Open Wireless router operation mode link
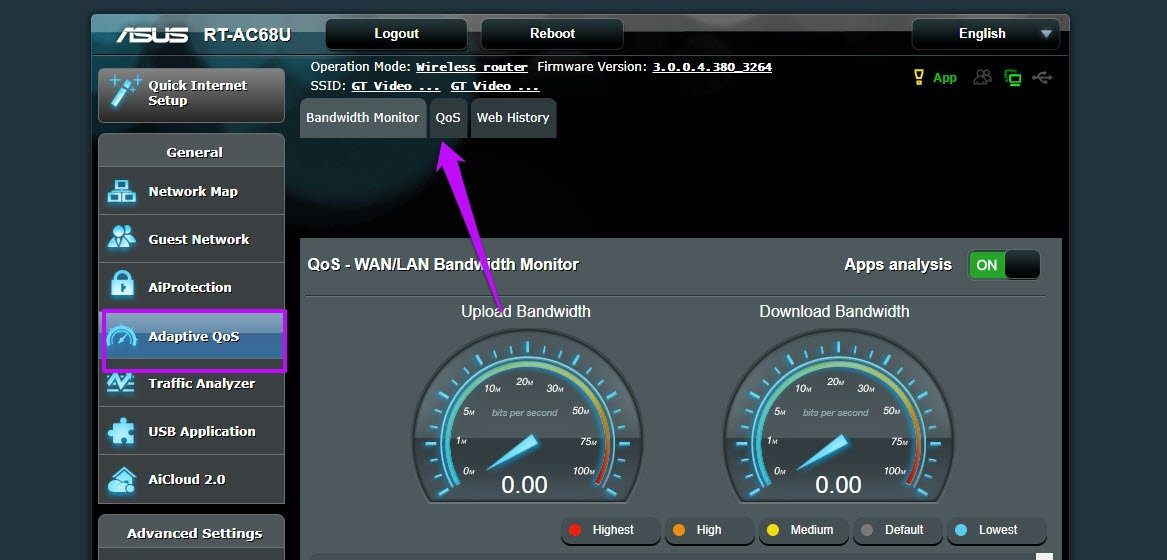 pos(472,67)
